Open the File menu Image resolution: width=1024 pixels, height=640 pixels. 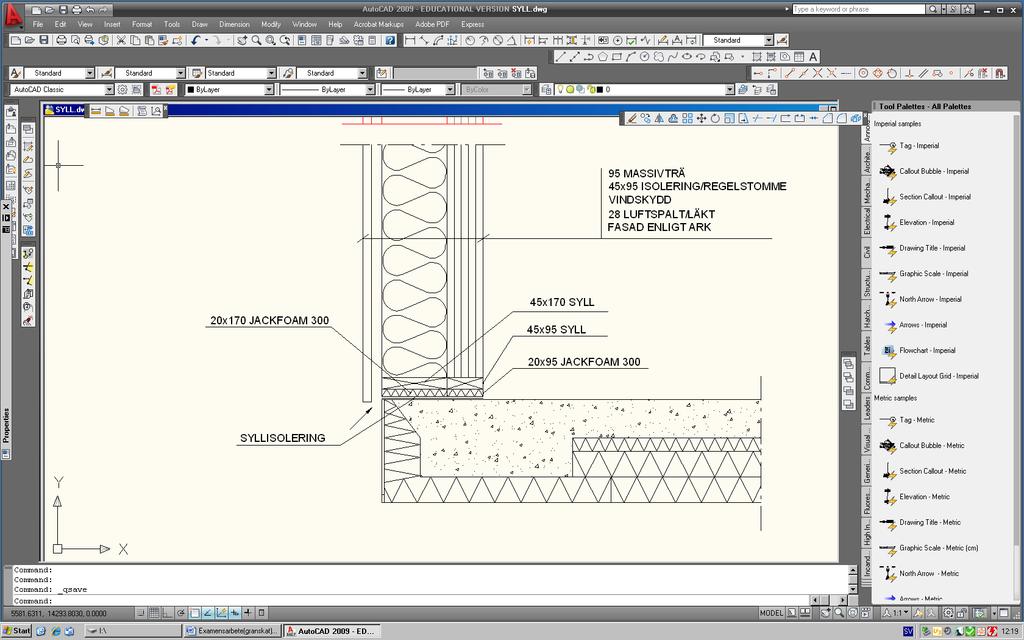(38, 24)
